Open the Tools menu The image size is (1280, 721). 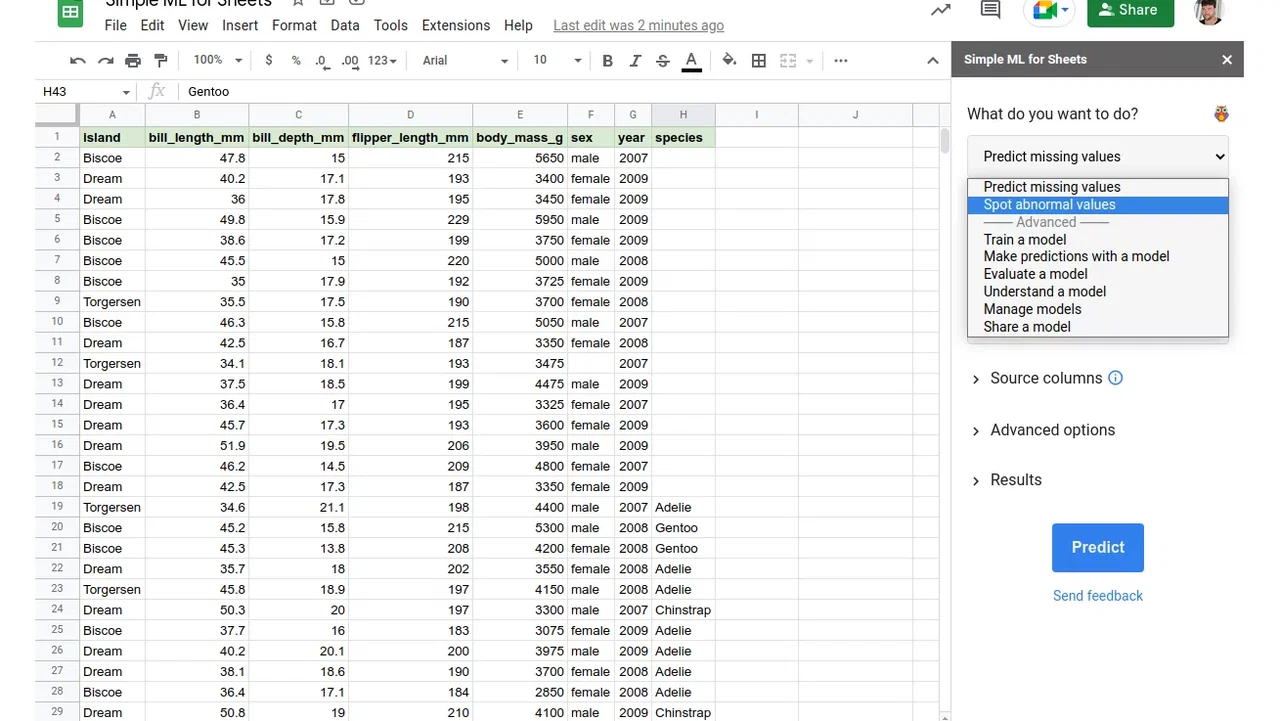pyautogui.click(x=391, y=25)
